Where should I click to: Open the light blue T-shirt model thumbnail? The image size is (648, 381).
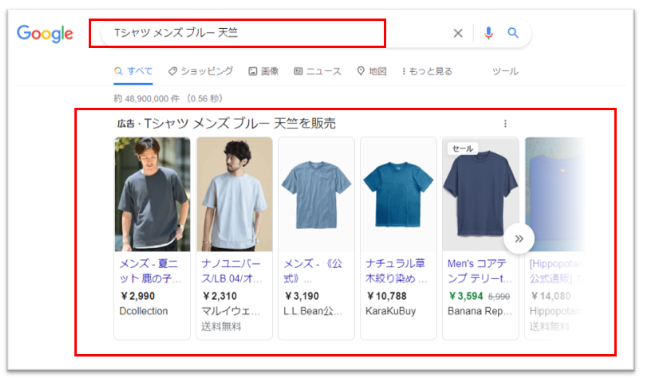[x=234, y=194]
